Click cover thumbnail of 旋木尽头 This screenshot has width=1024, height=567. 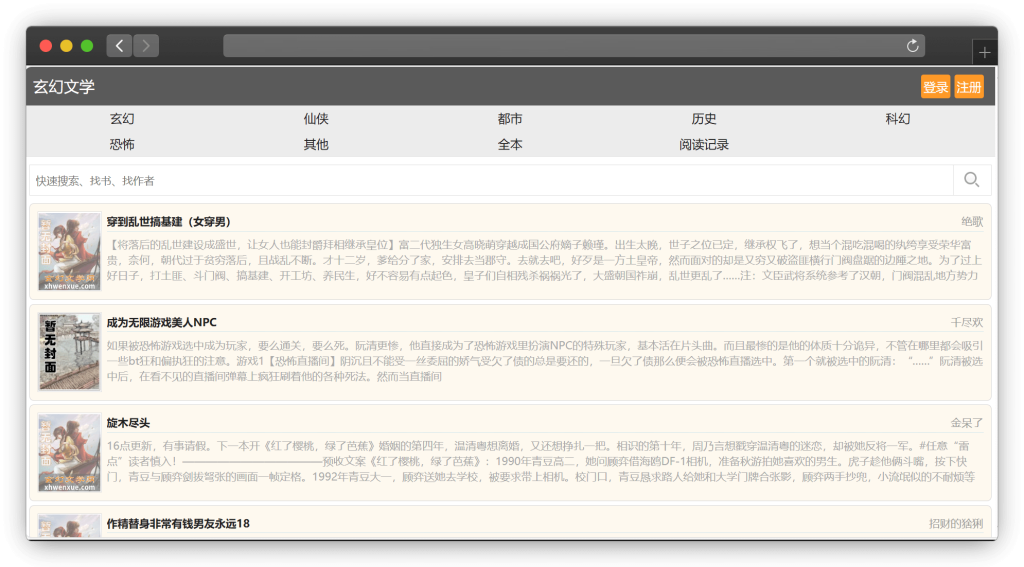point(69,453)
